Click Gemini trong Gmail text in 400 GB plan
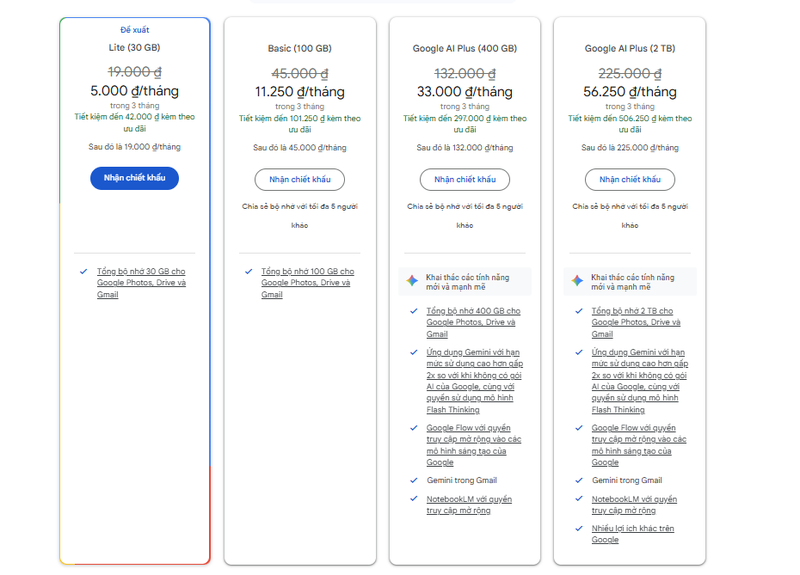This screenshot has width=800, height=575. 462,480
